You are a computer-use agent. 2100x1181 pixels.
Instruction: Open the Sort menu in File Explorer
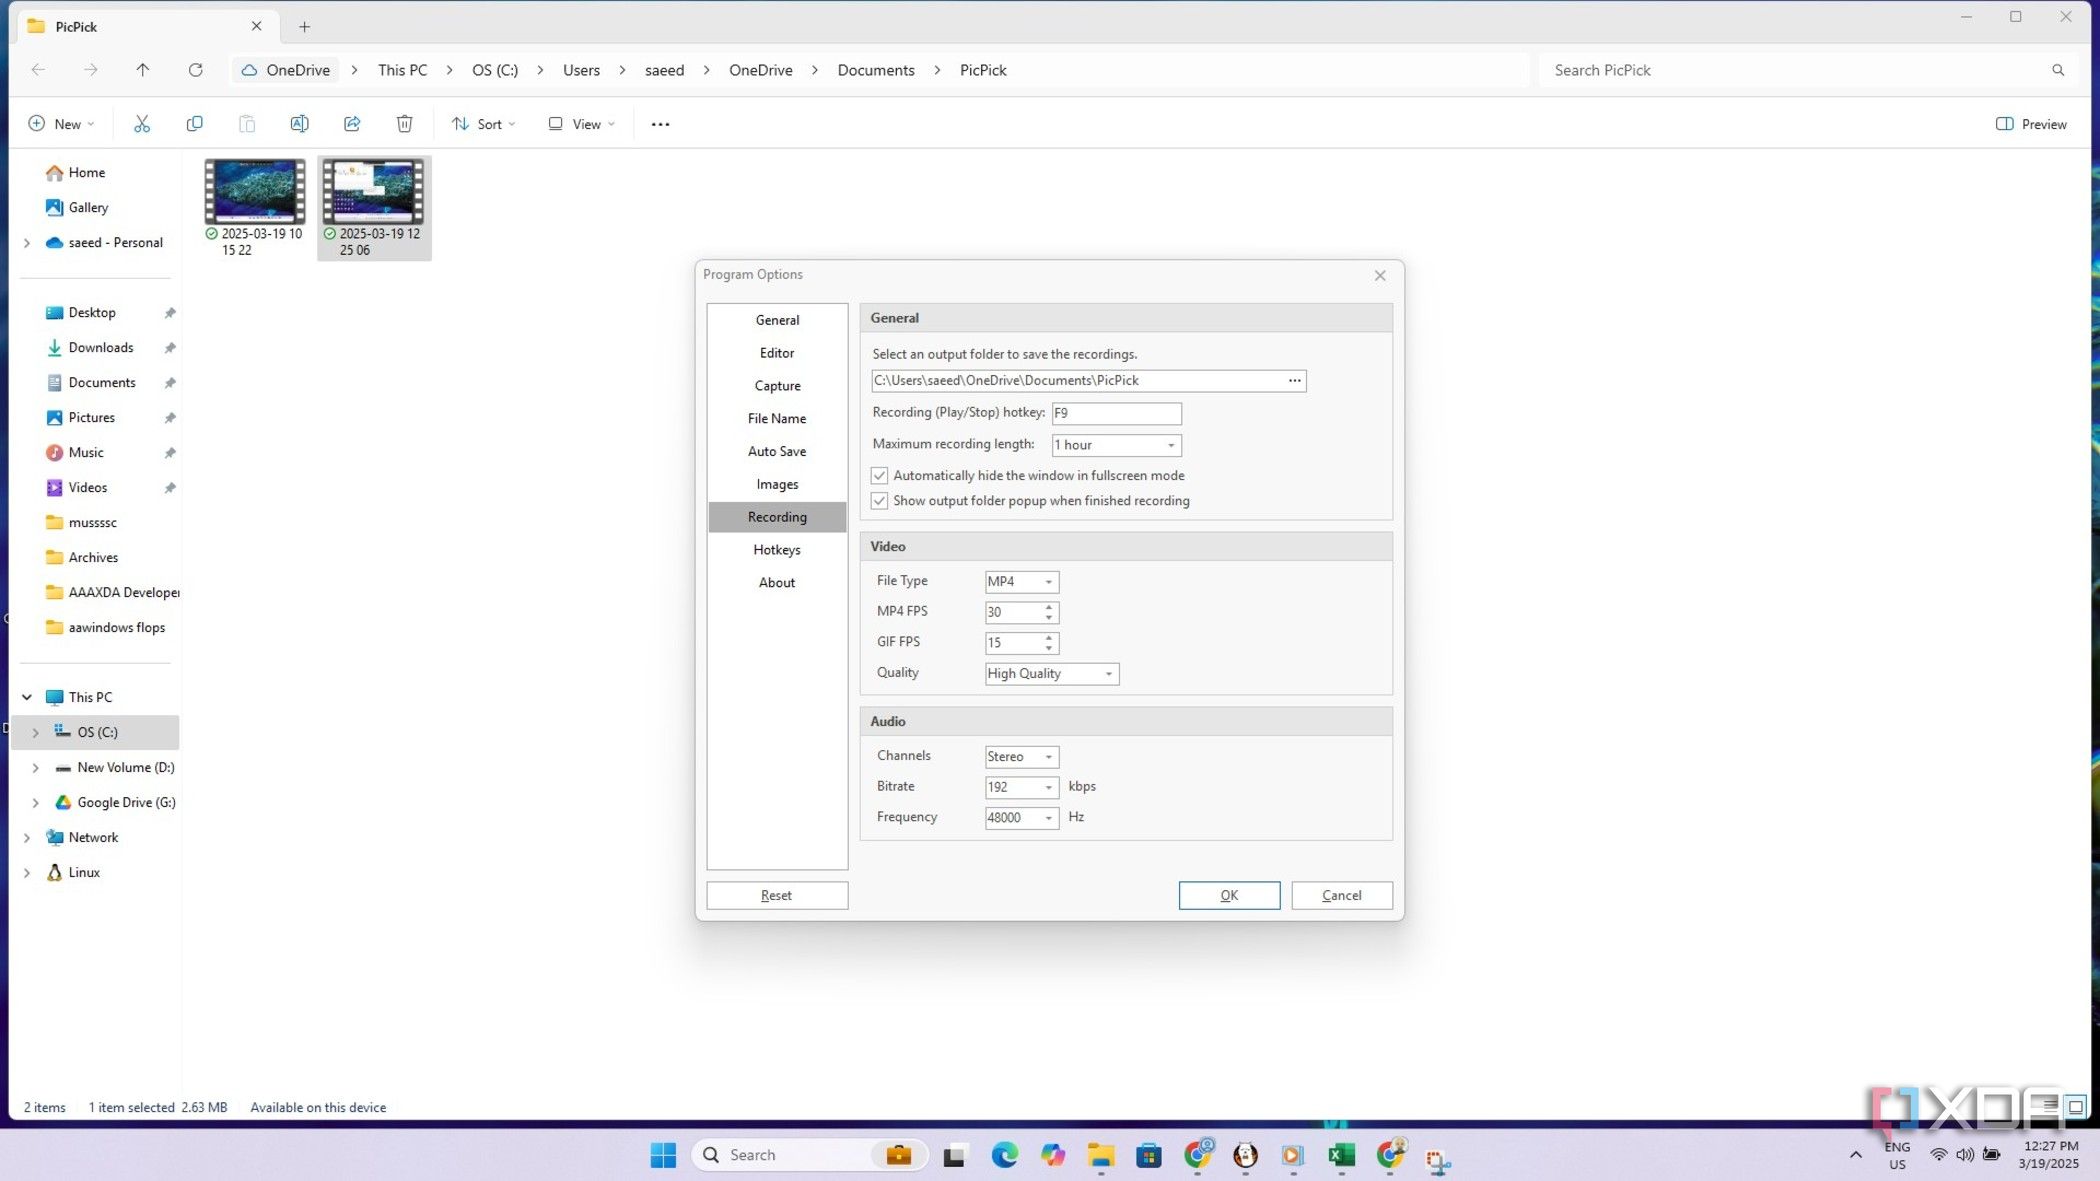[484, 124]
